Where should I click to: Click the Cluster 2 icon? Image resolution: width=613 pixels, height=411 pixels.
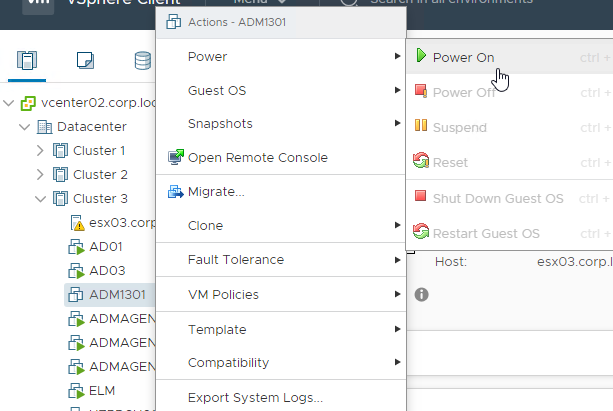(60, 175)
